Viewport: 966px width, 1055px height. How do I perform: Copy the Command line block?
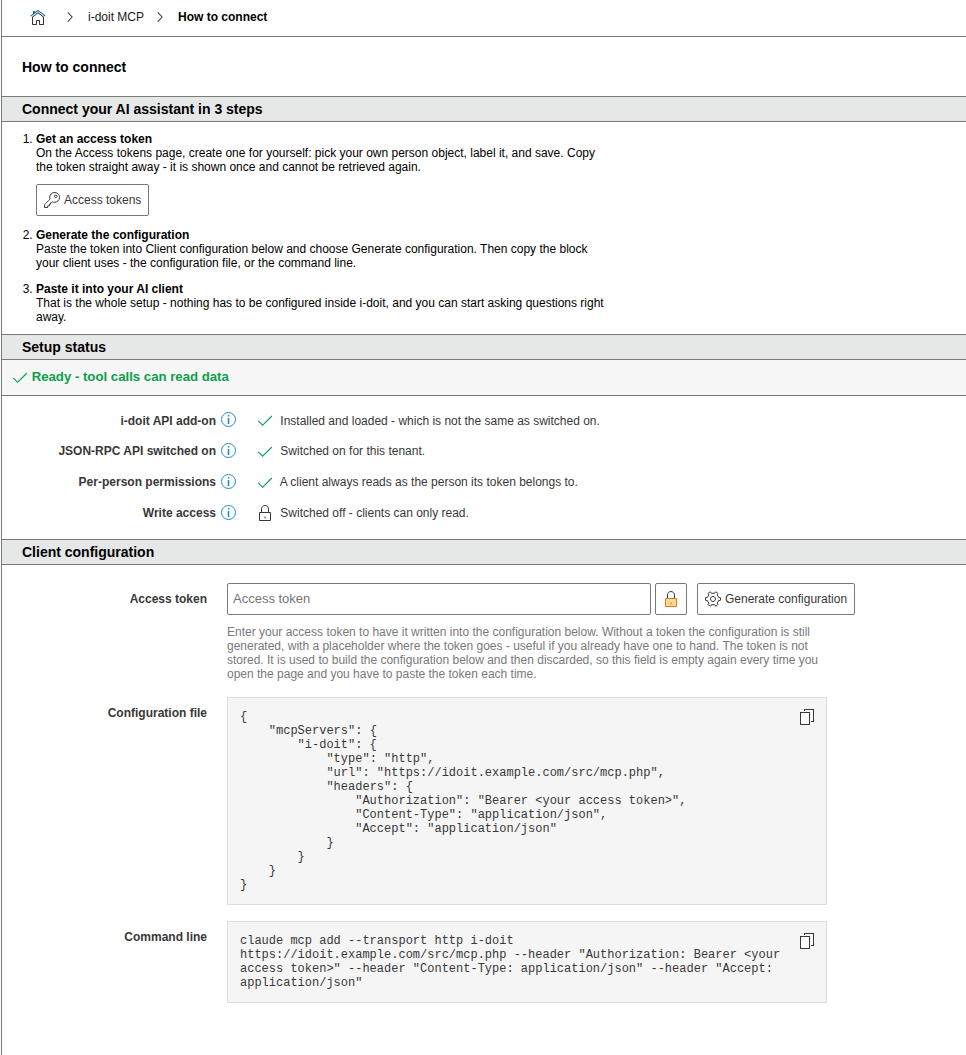pyautogui.click(x=807, y=941)
